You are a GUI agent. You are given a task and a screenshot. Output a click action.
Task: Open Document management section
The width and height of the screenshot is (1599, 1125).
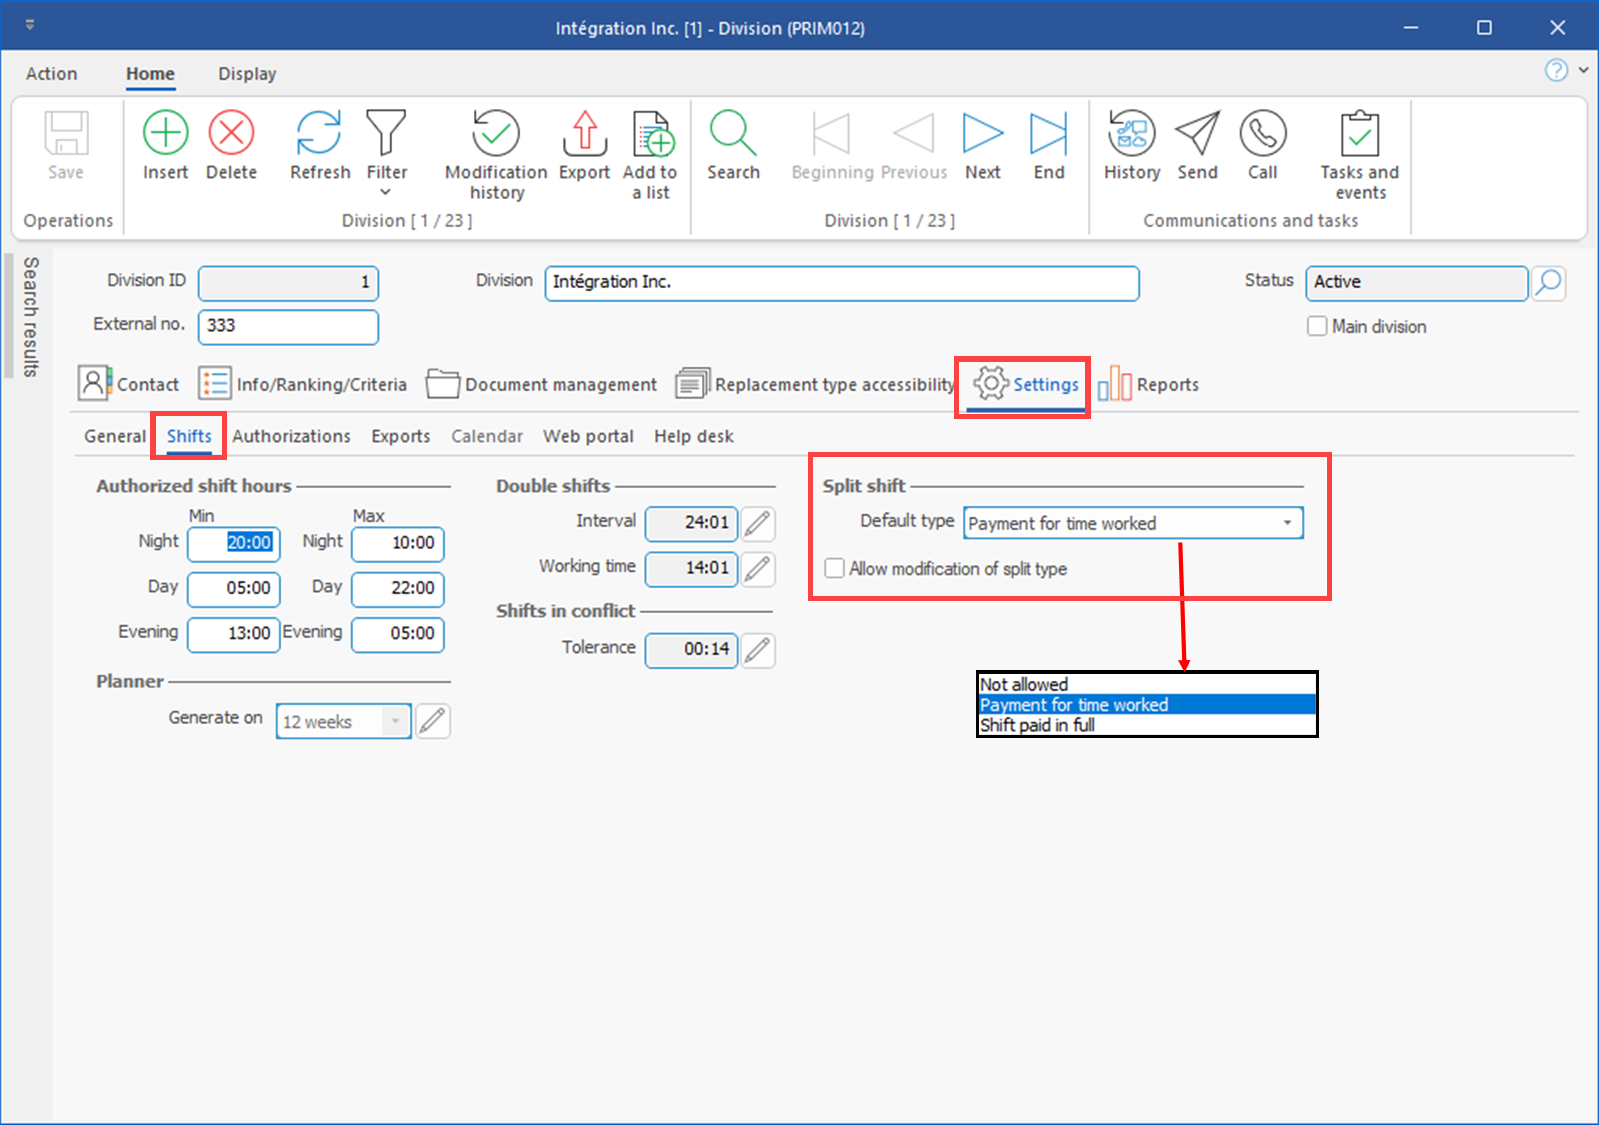(x=542, y=385)
